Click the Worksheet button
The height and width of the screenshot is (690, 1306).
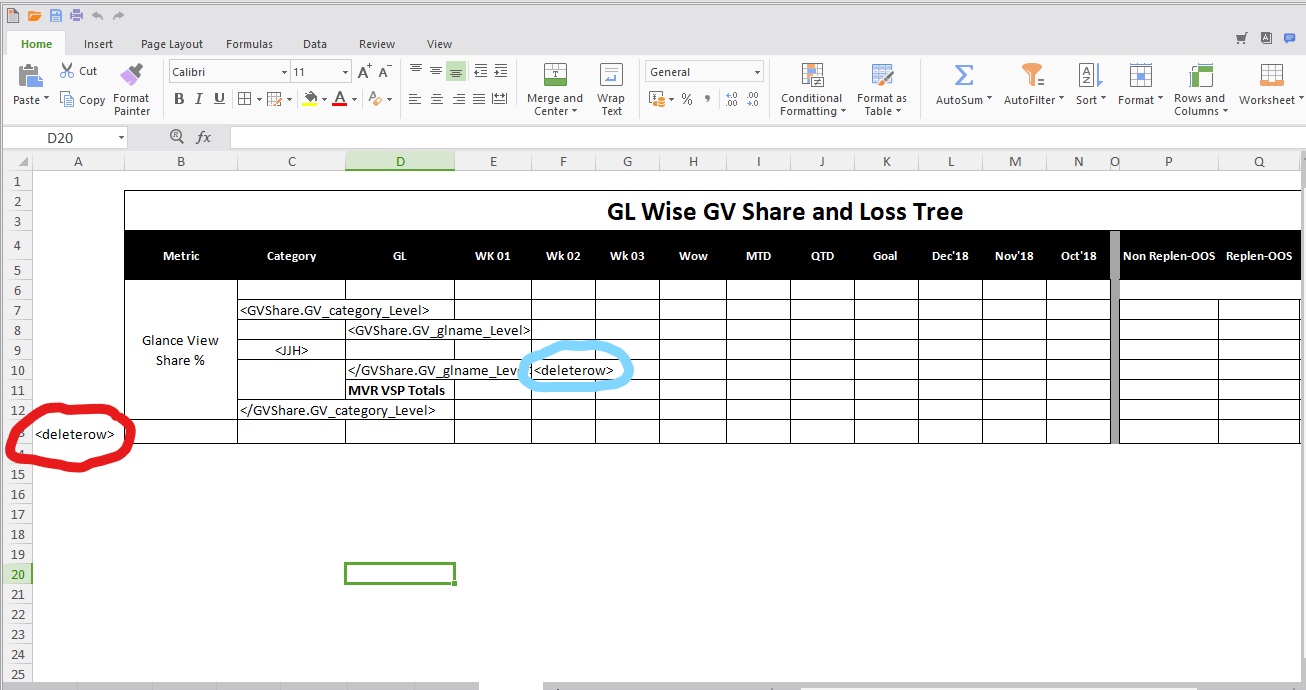click(1270, 87)
